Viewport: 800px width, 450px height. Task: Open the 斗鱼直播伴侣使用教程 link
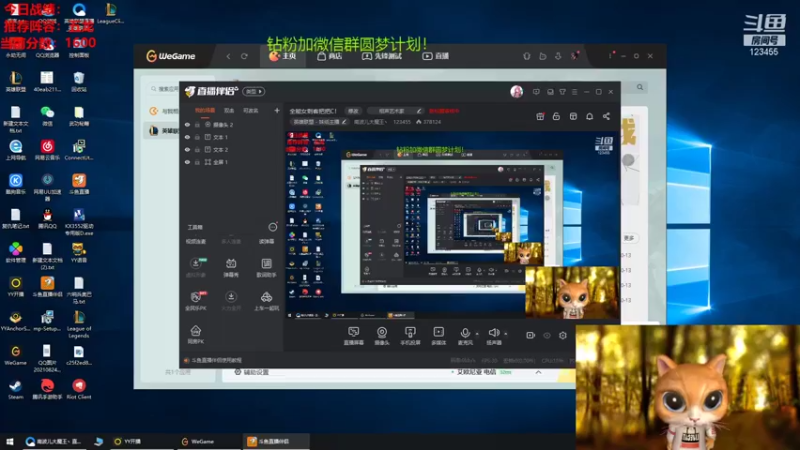click(x=216, y=360)
